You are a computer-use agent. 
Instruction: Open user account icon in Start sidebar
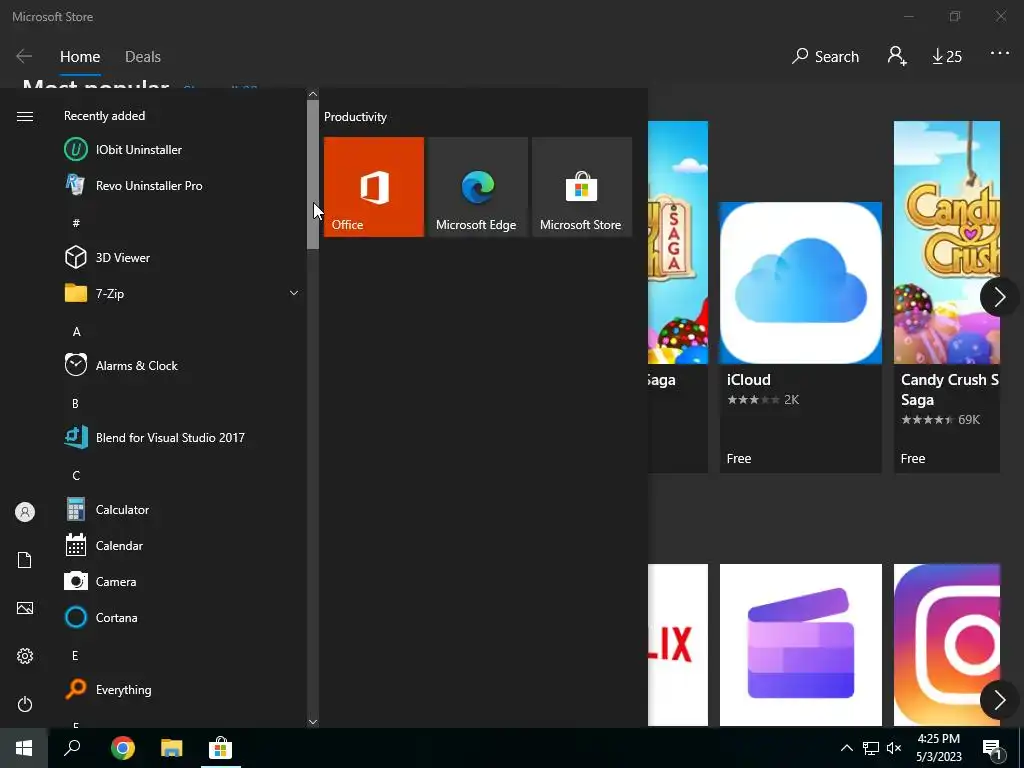25,512
